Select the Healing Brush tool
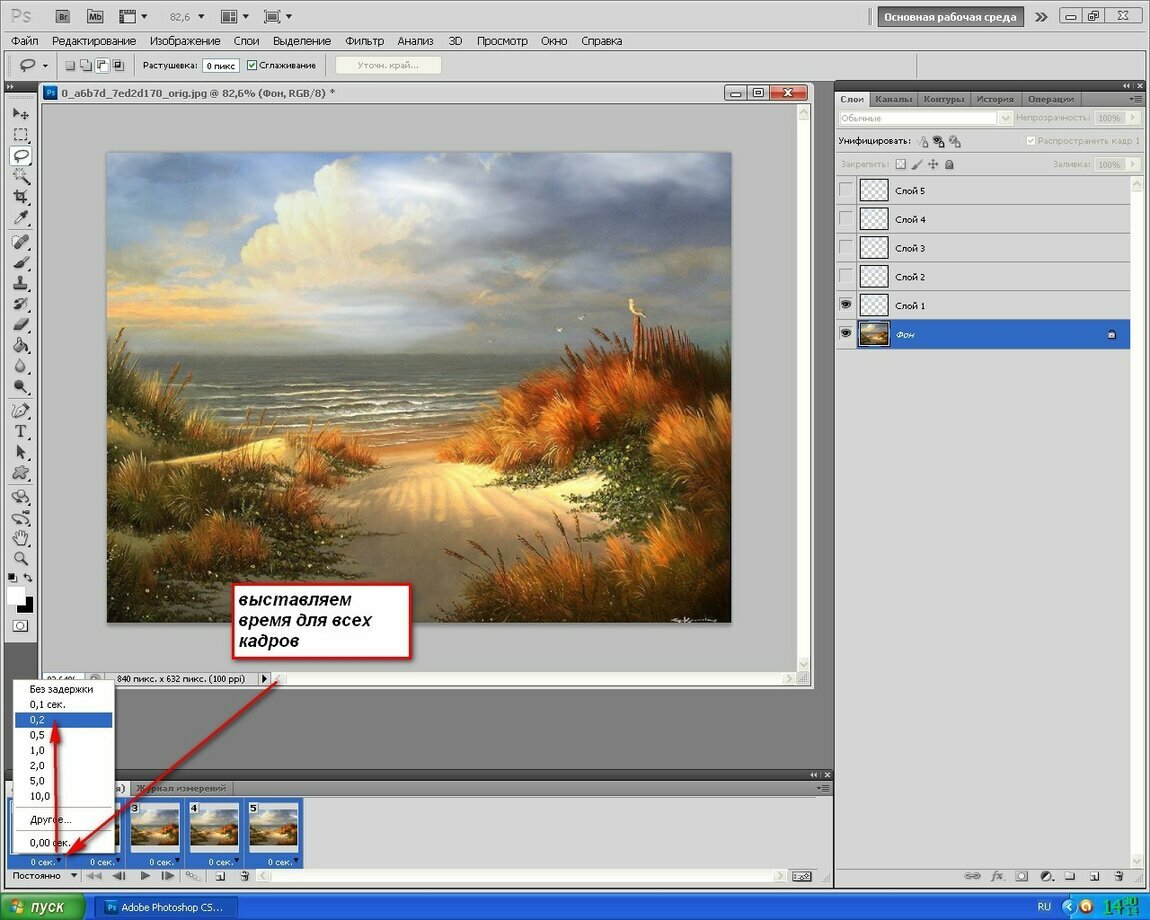The height and width of the screenshot is (920, 1150). [21, 241]
